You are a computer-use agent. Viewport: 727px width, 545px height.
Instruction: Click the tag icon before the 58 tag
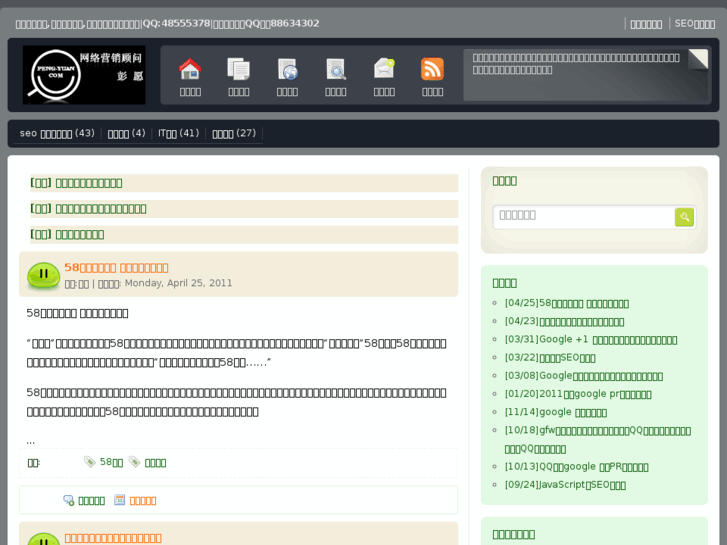click(x=89, y=462)
